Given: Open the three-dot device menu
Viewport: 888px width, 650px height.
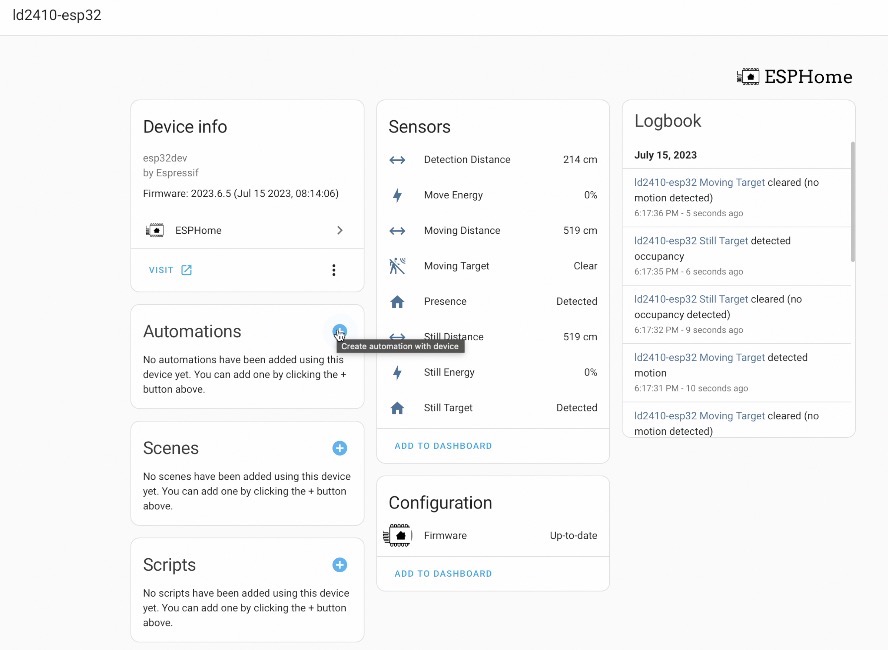Looking at the screenshot, I should pyautogui.click(x=334, y=270).
